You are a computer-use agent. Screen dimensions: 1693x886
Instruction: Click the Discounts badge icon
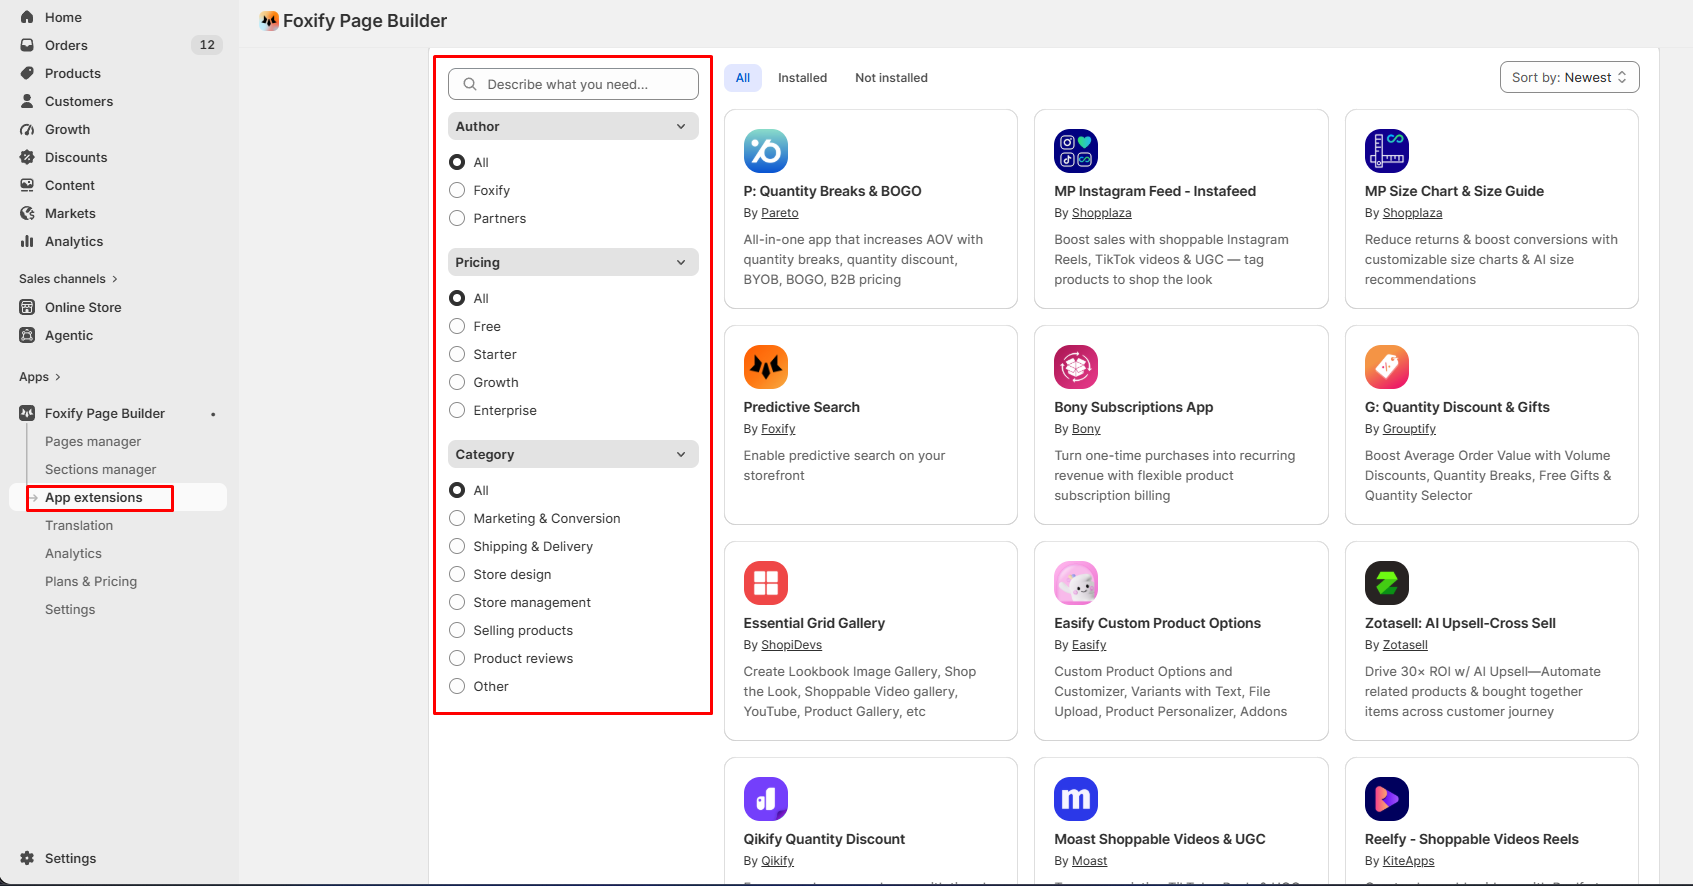(x=27, y=157)
